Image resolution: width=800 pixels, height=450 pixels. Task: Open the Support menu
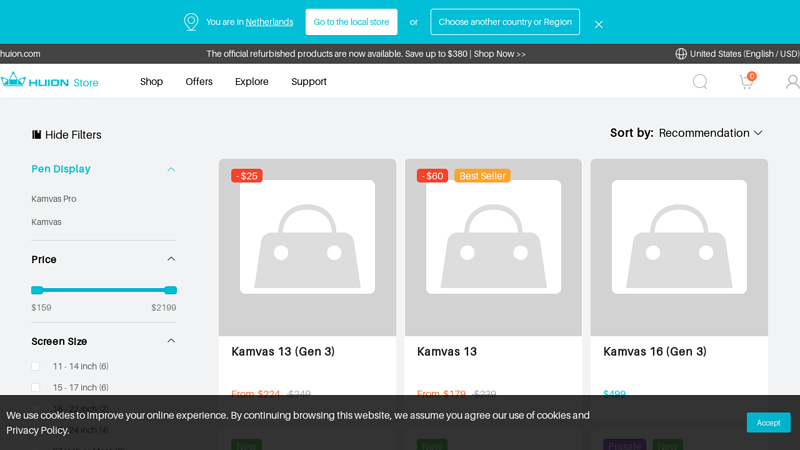click(x=309, y=82)
